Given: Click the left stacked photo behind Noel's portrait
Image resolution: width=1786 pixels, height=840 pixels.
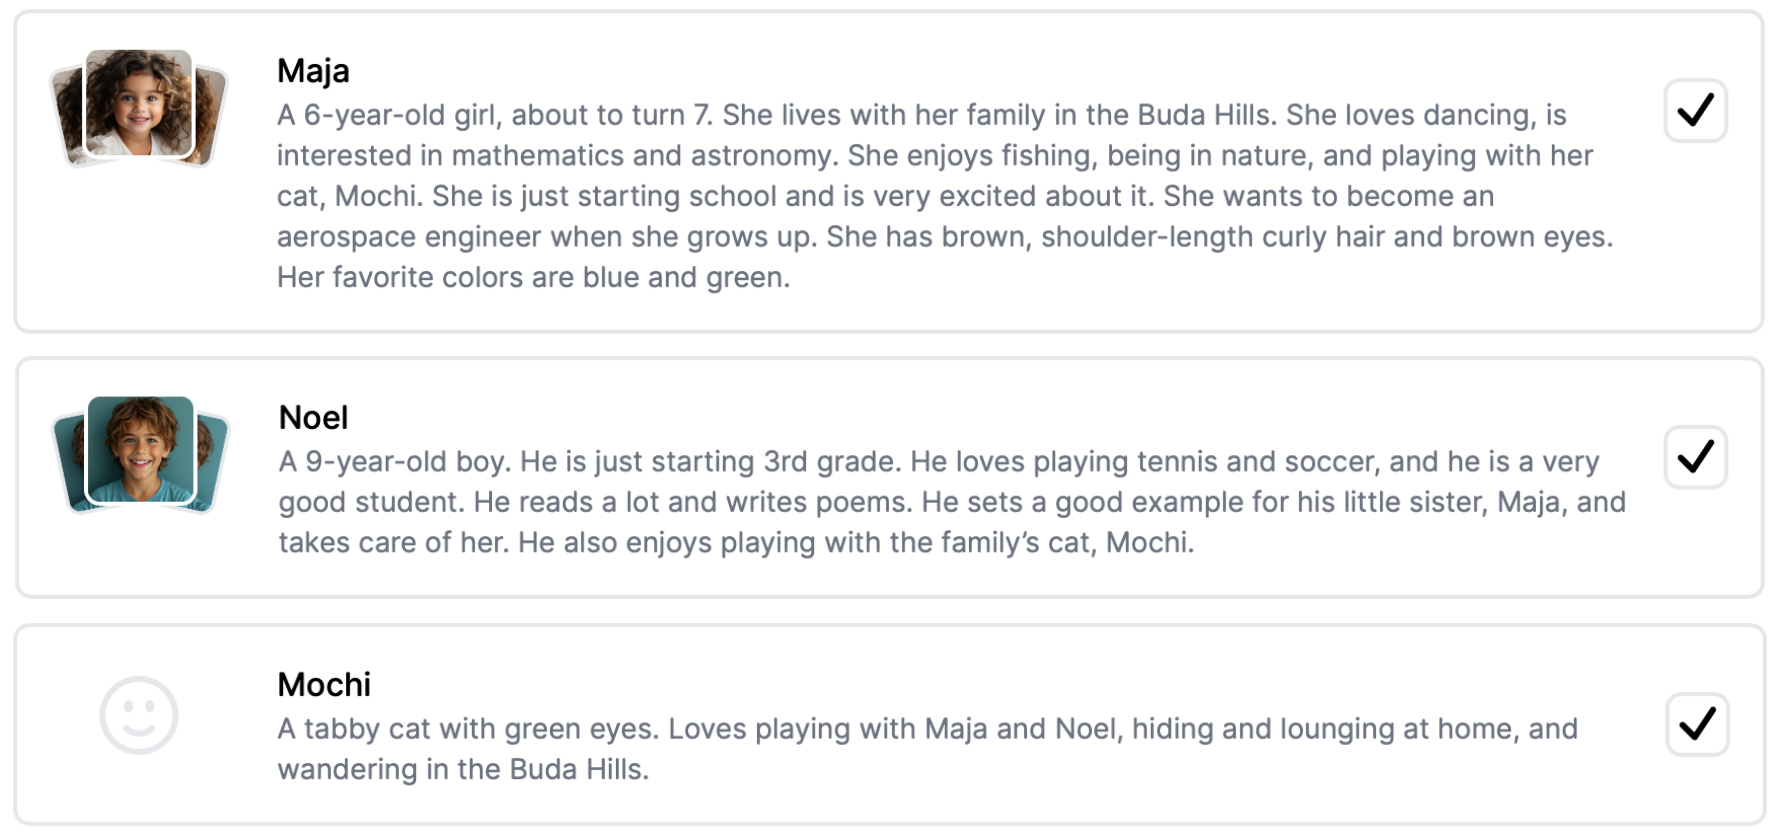Looking at the screenshot, I should 69,463.
